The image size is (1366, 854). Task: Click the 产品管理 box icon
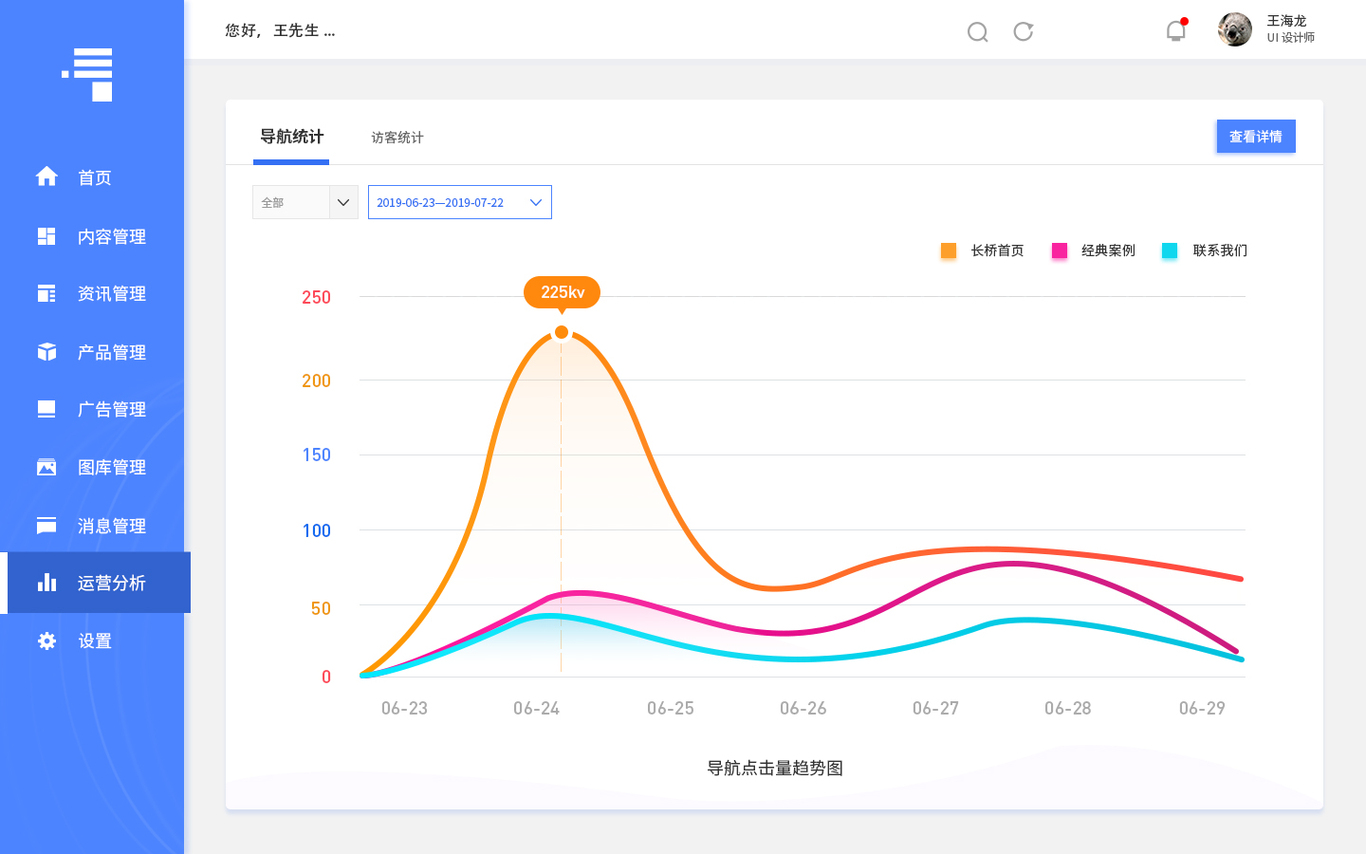tap(47, 352)
